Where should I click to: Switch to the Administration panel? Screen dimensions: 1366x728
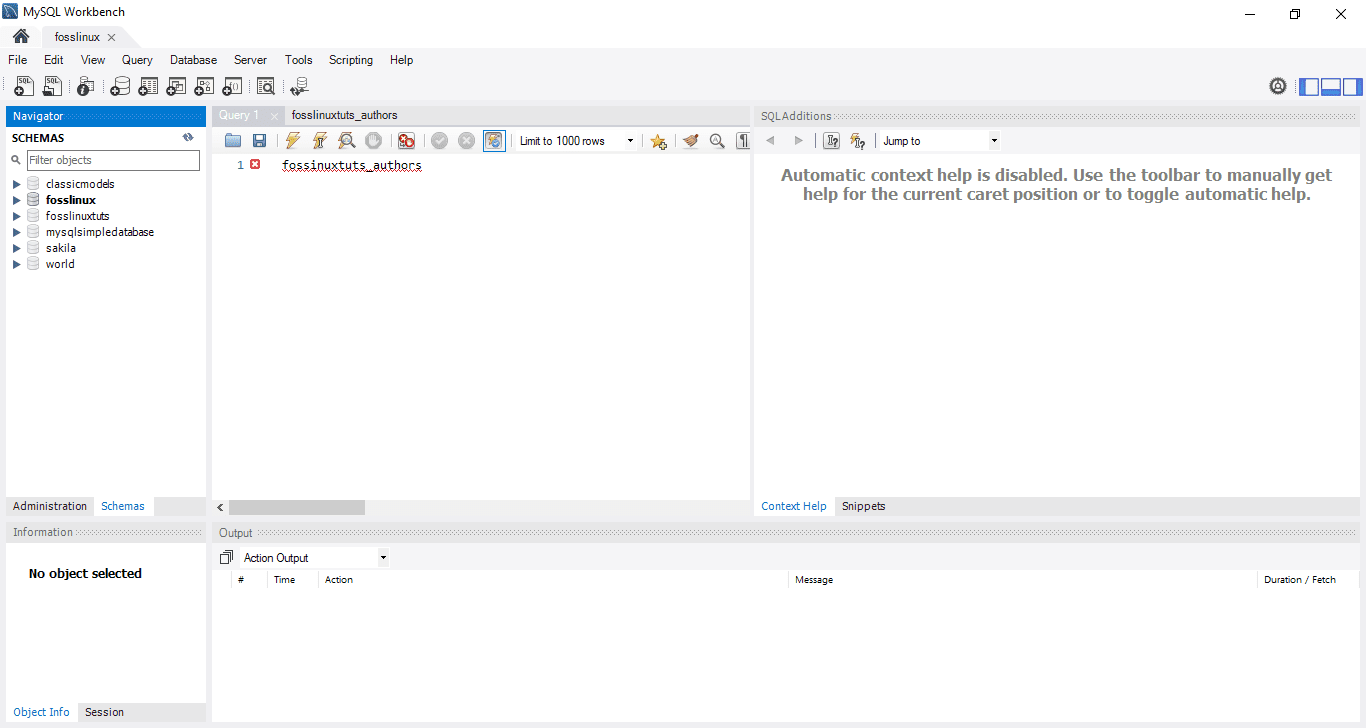tap(49, 506)
